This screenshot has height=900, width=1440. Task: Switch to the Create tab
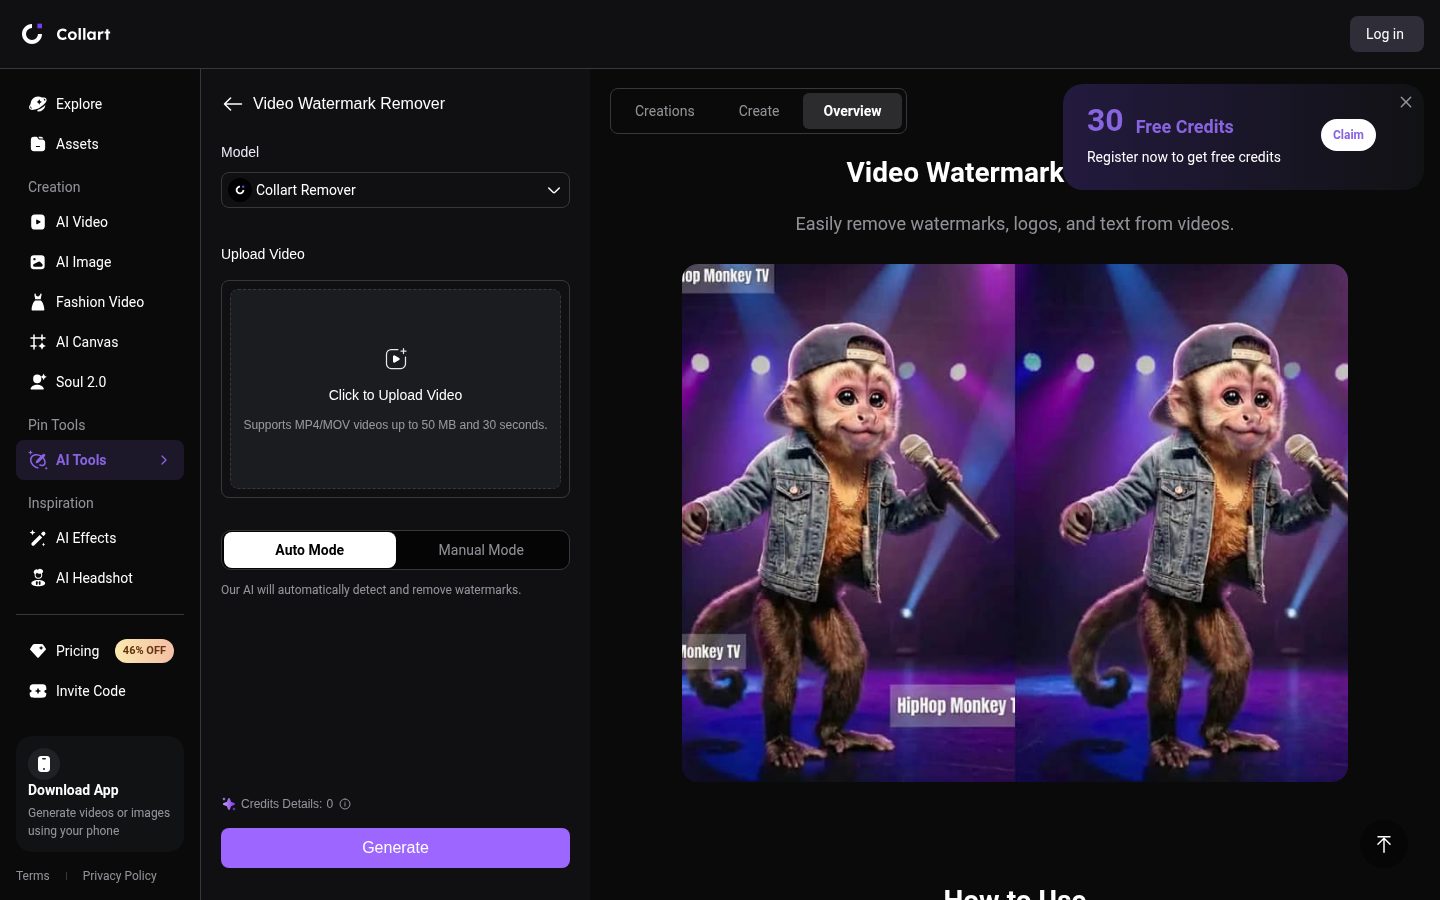click(x=759, y=111)
